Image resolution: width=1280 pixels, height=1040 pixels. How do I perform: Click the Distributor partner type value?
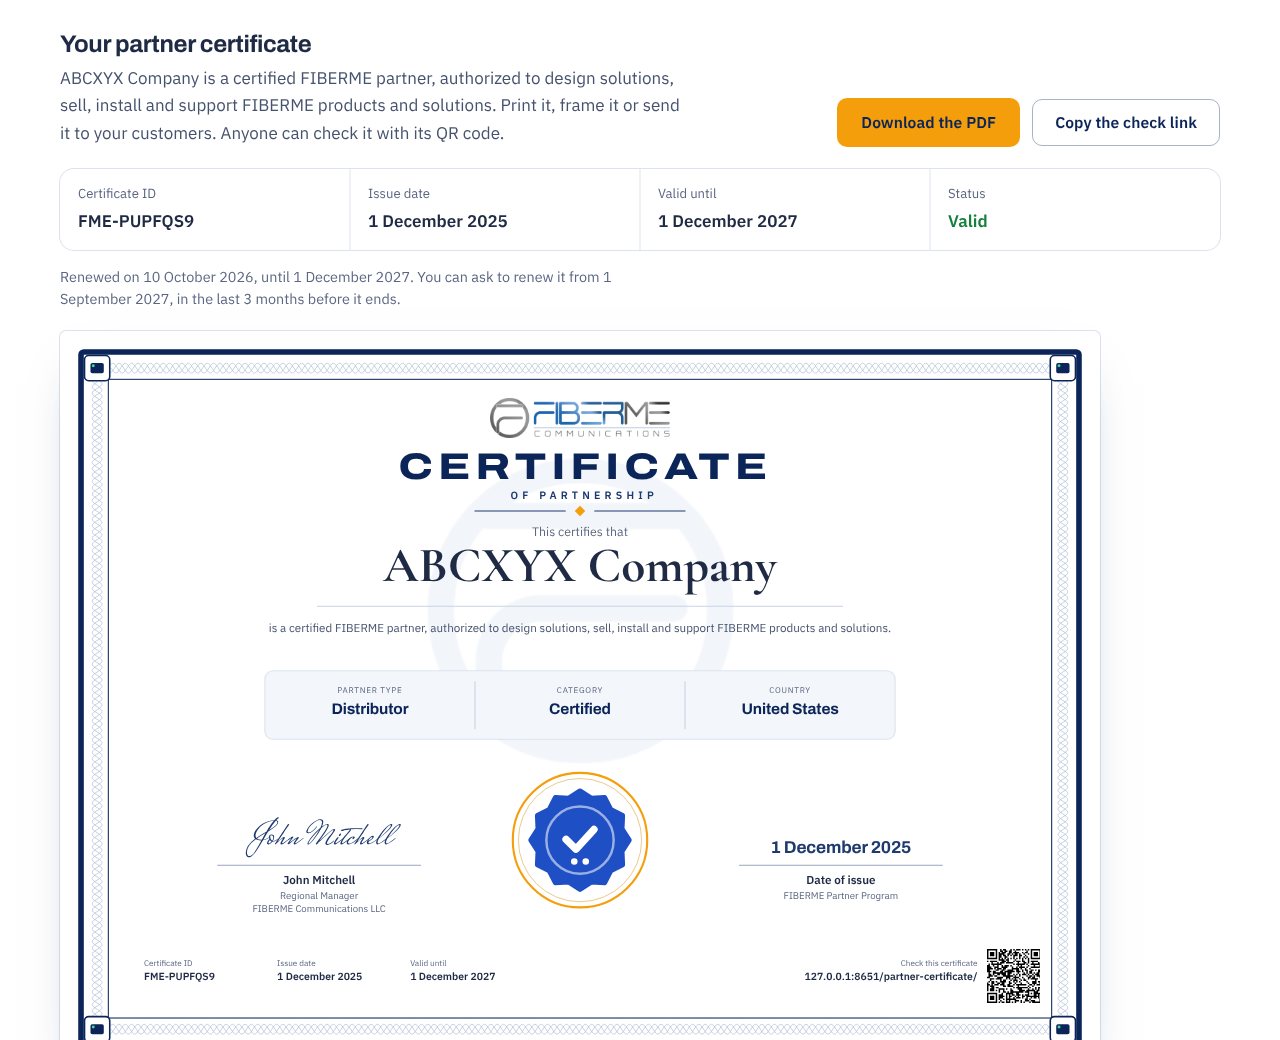pyautogui.click(x=370, y=708)
